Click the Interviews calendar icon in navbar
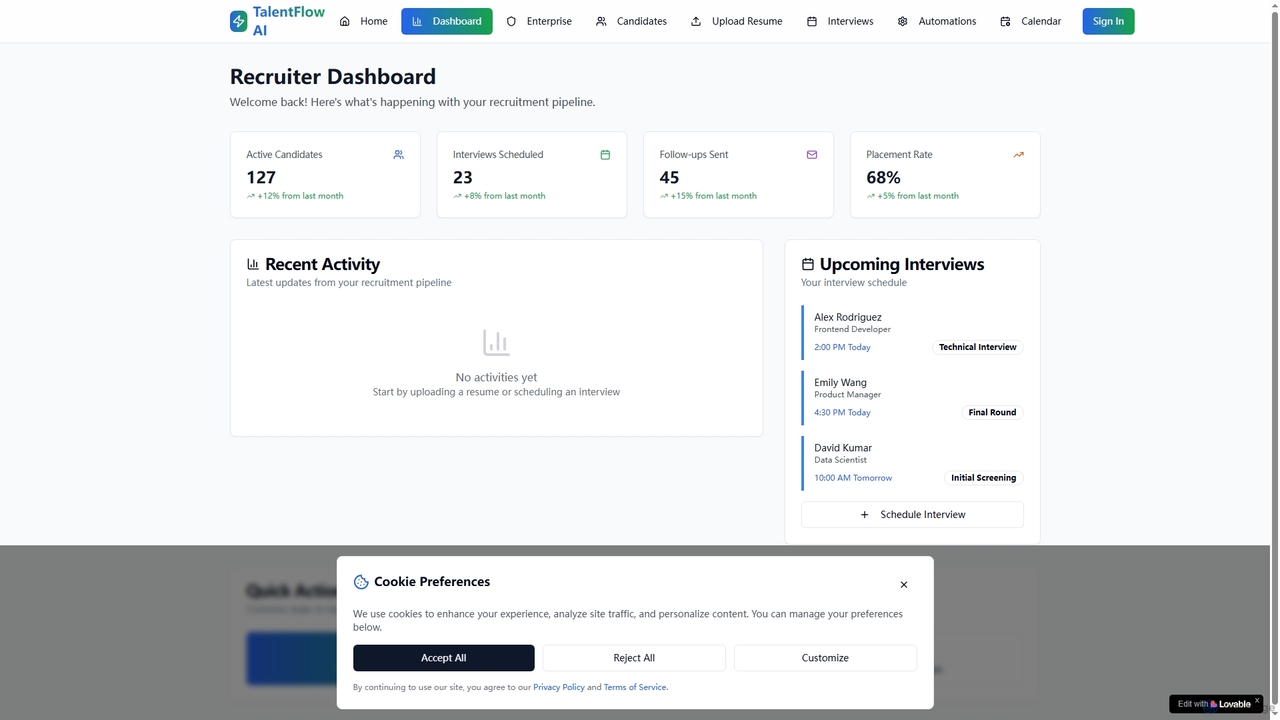The height and width of the screenshot is (720, 1280). [x=812, y=21]
